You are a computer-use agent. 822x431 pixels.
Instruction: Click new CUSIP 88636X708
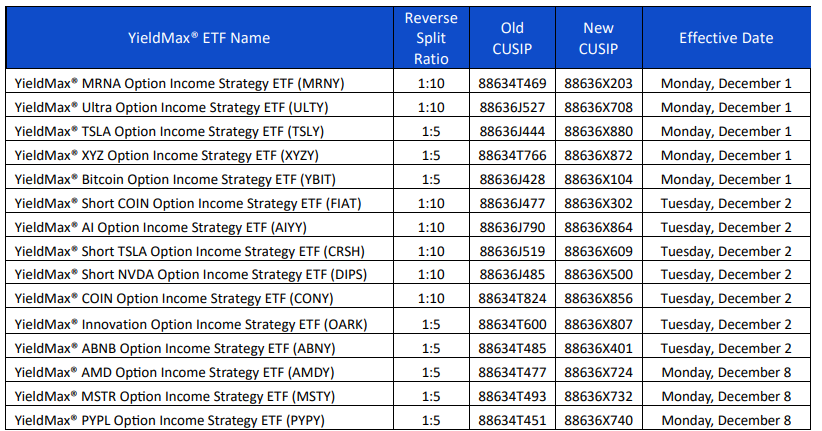pos(598,107)
